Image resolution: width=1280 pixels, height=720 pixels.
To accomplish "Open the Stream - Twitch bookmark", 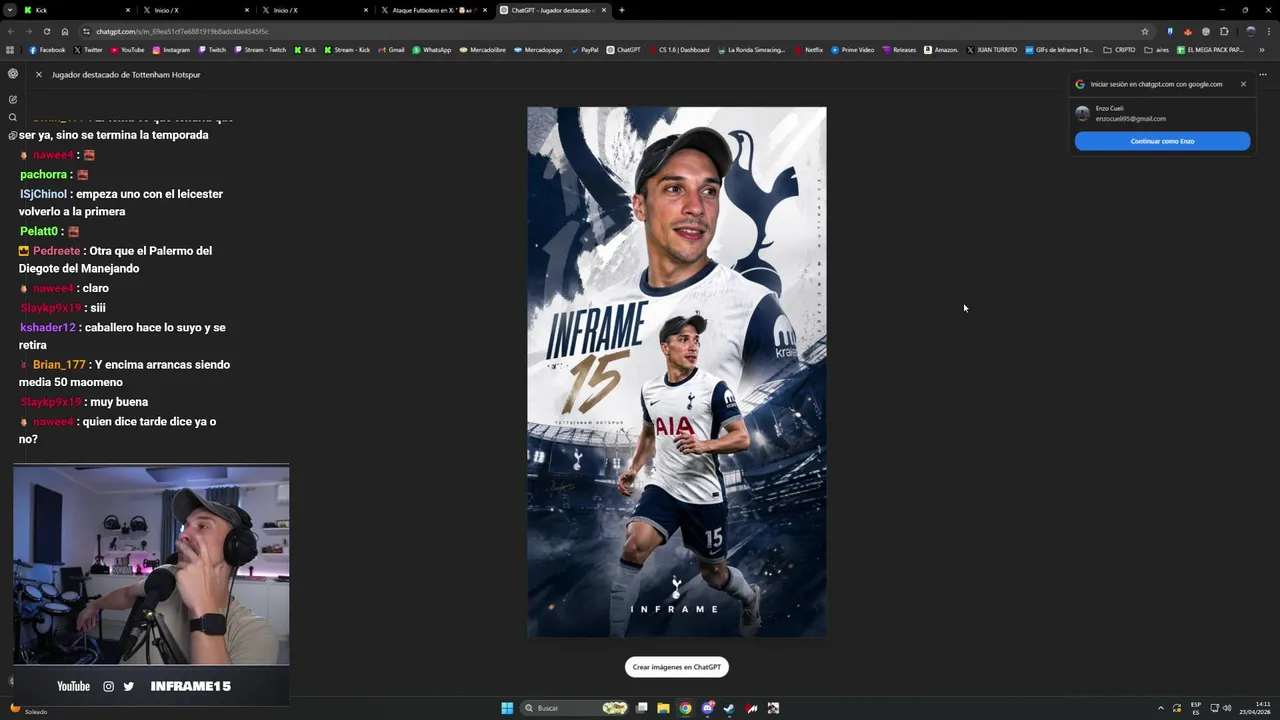I will 260,50.
